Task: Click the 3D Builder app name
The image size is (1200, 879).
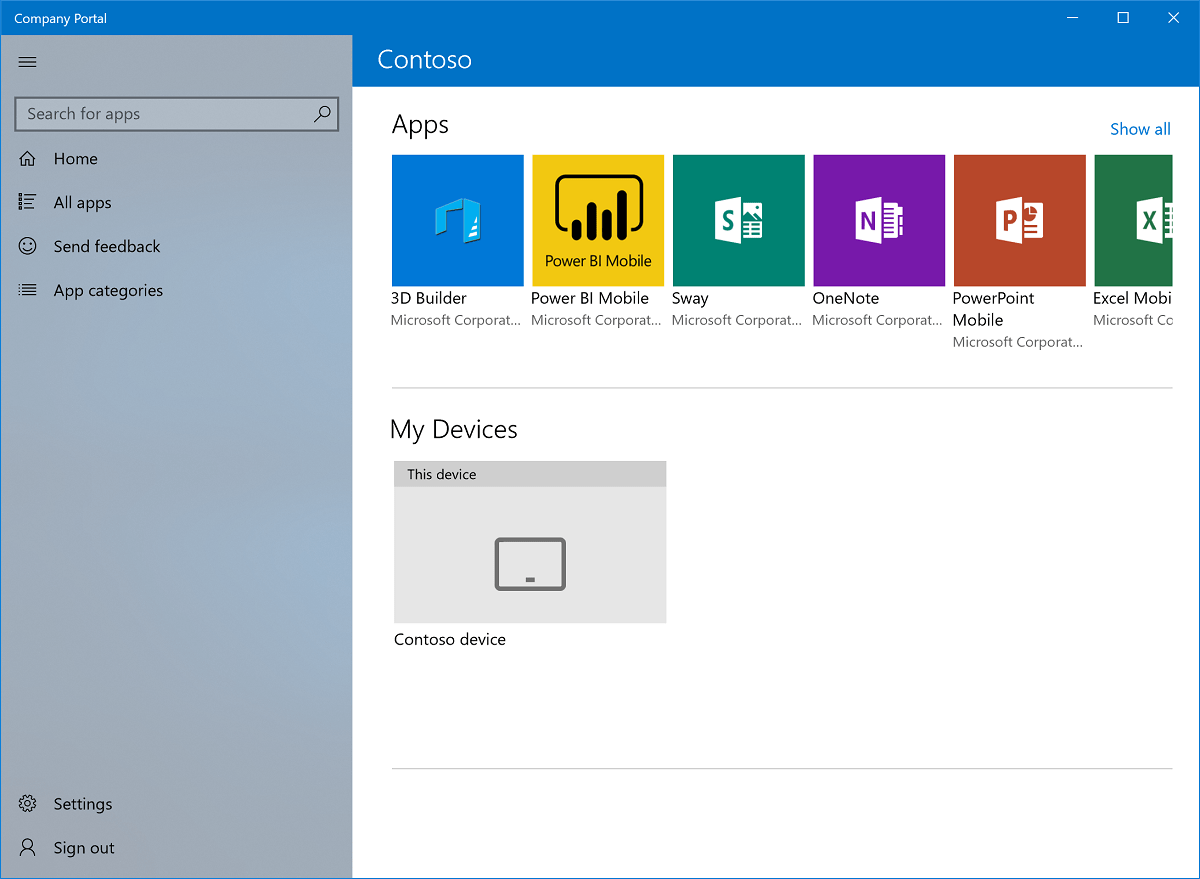Action: pyautogui.click(x=429, y=298)
